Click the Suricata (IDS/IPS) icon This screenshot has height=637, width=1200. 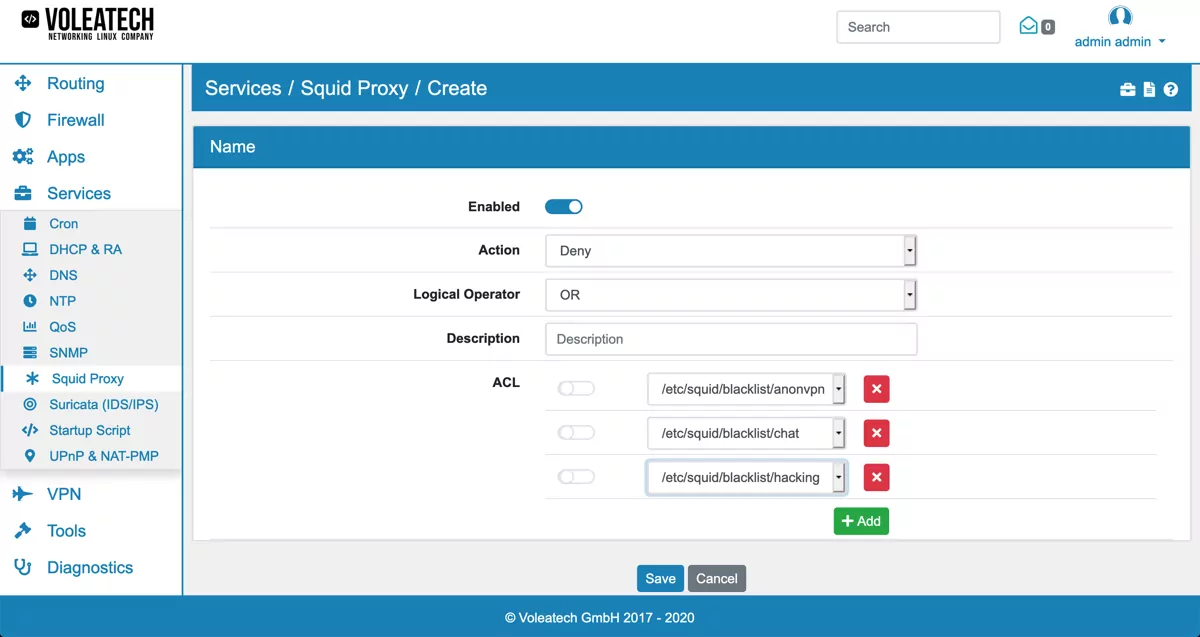pyautogui.click(x=31, y=404)
